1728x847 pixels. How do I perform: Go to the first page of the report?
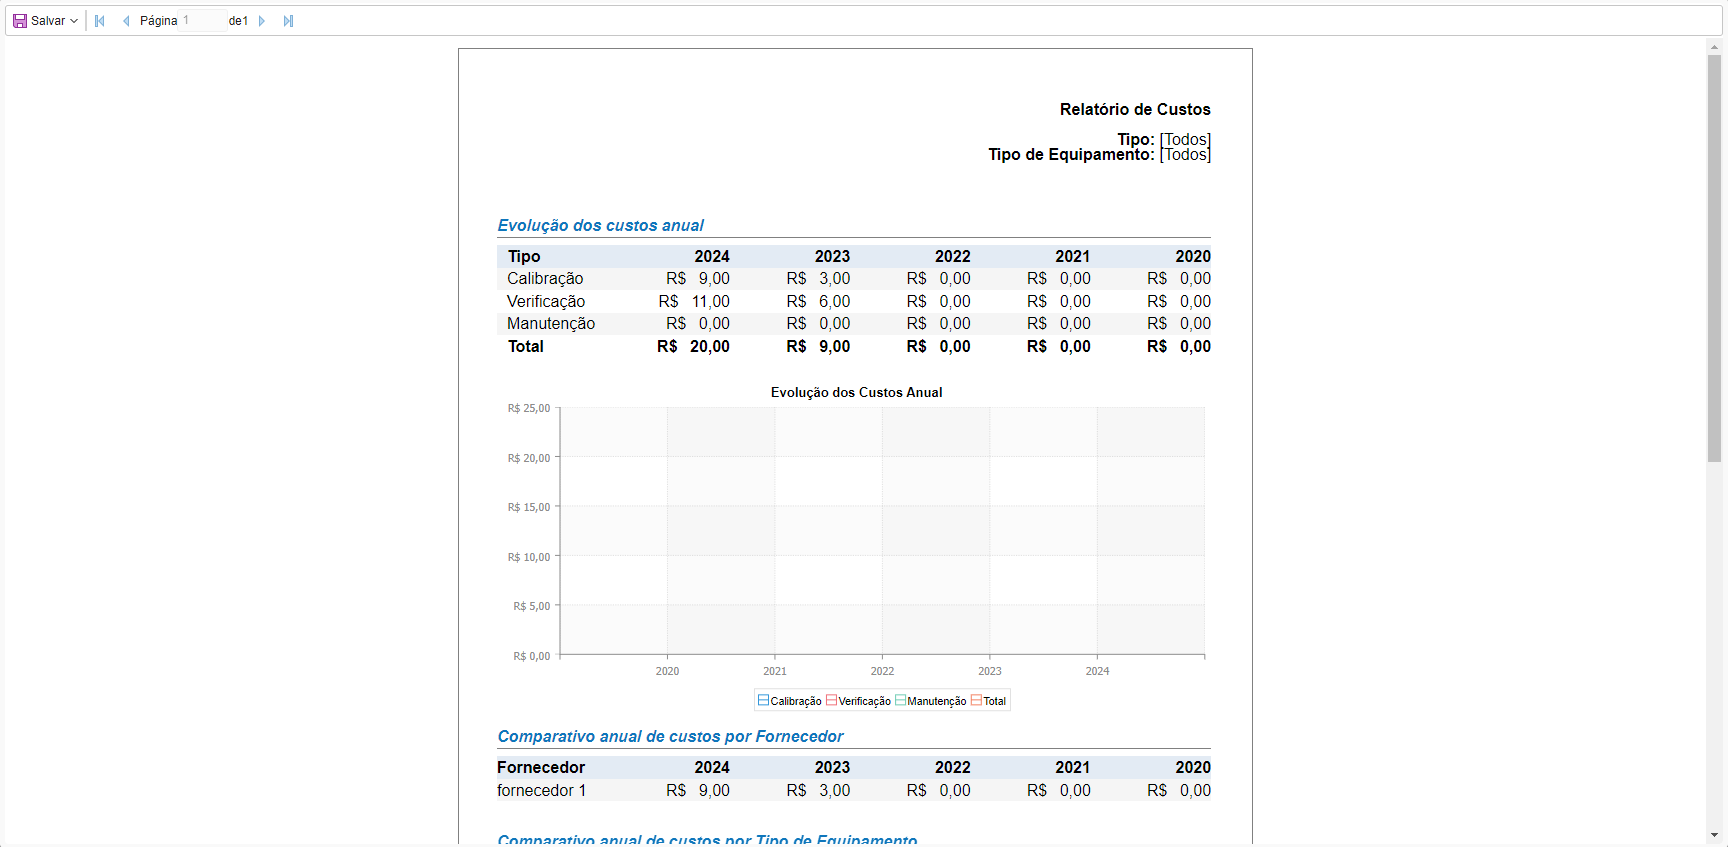click(x=100, y=21)
